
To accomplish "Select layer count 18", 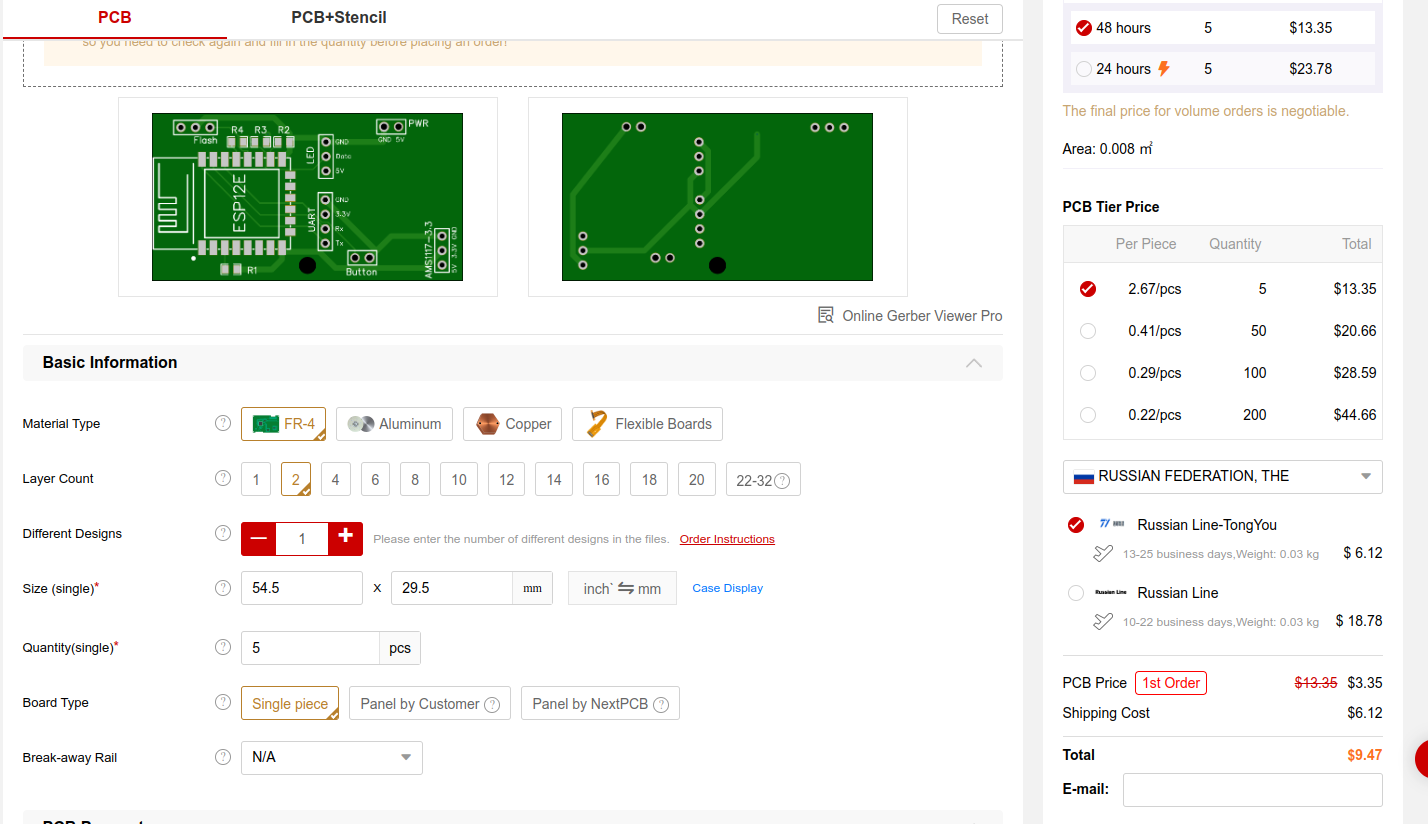I will coord(649,479).
